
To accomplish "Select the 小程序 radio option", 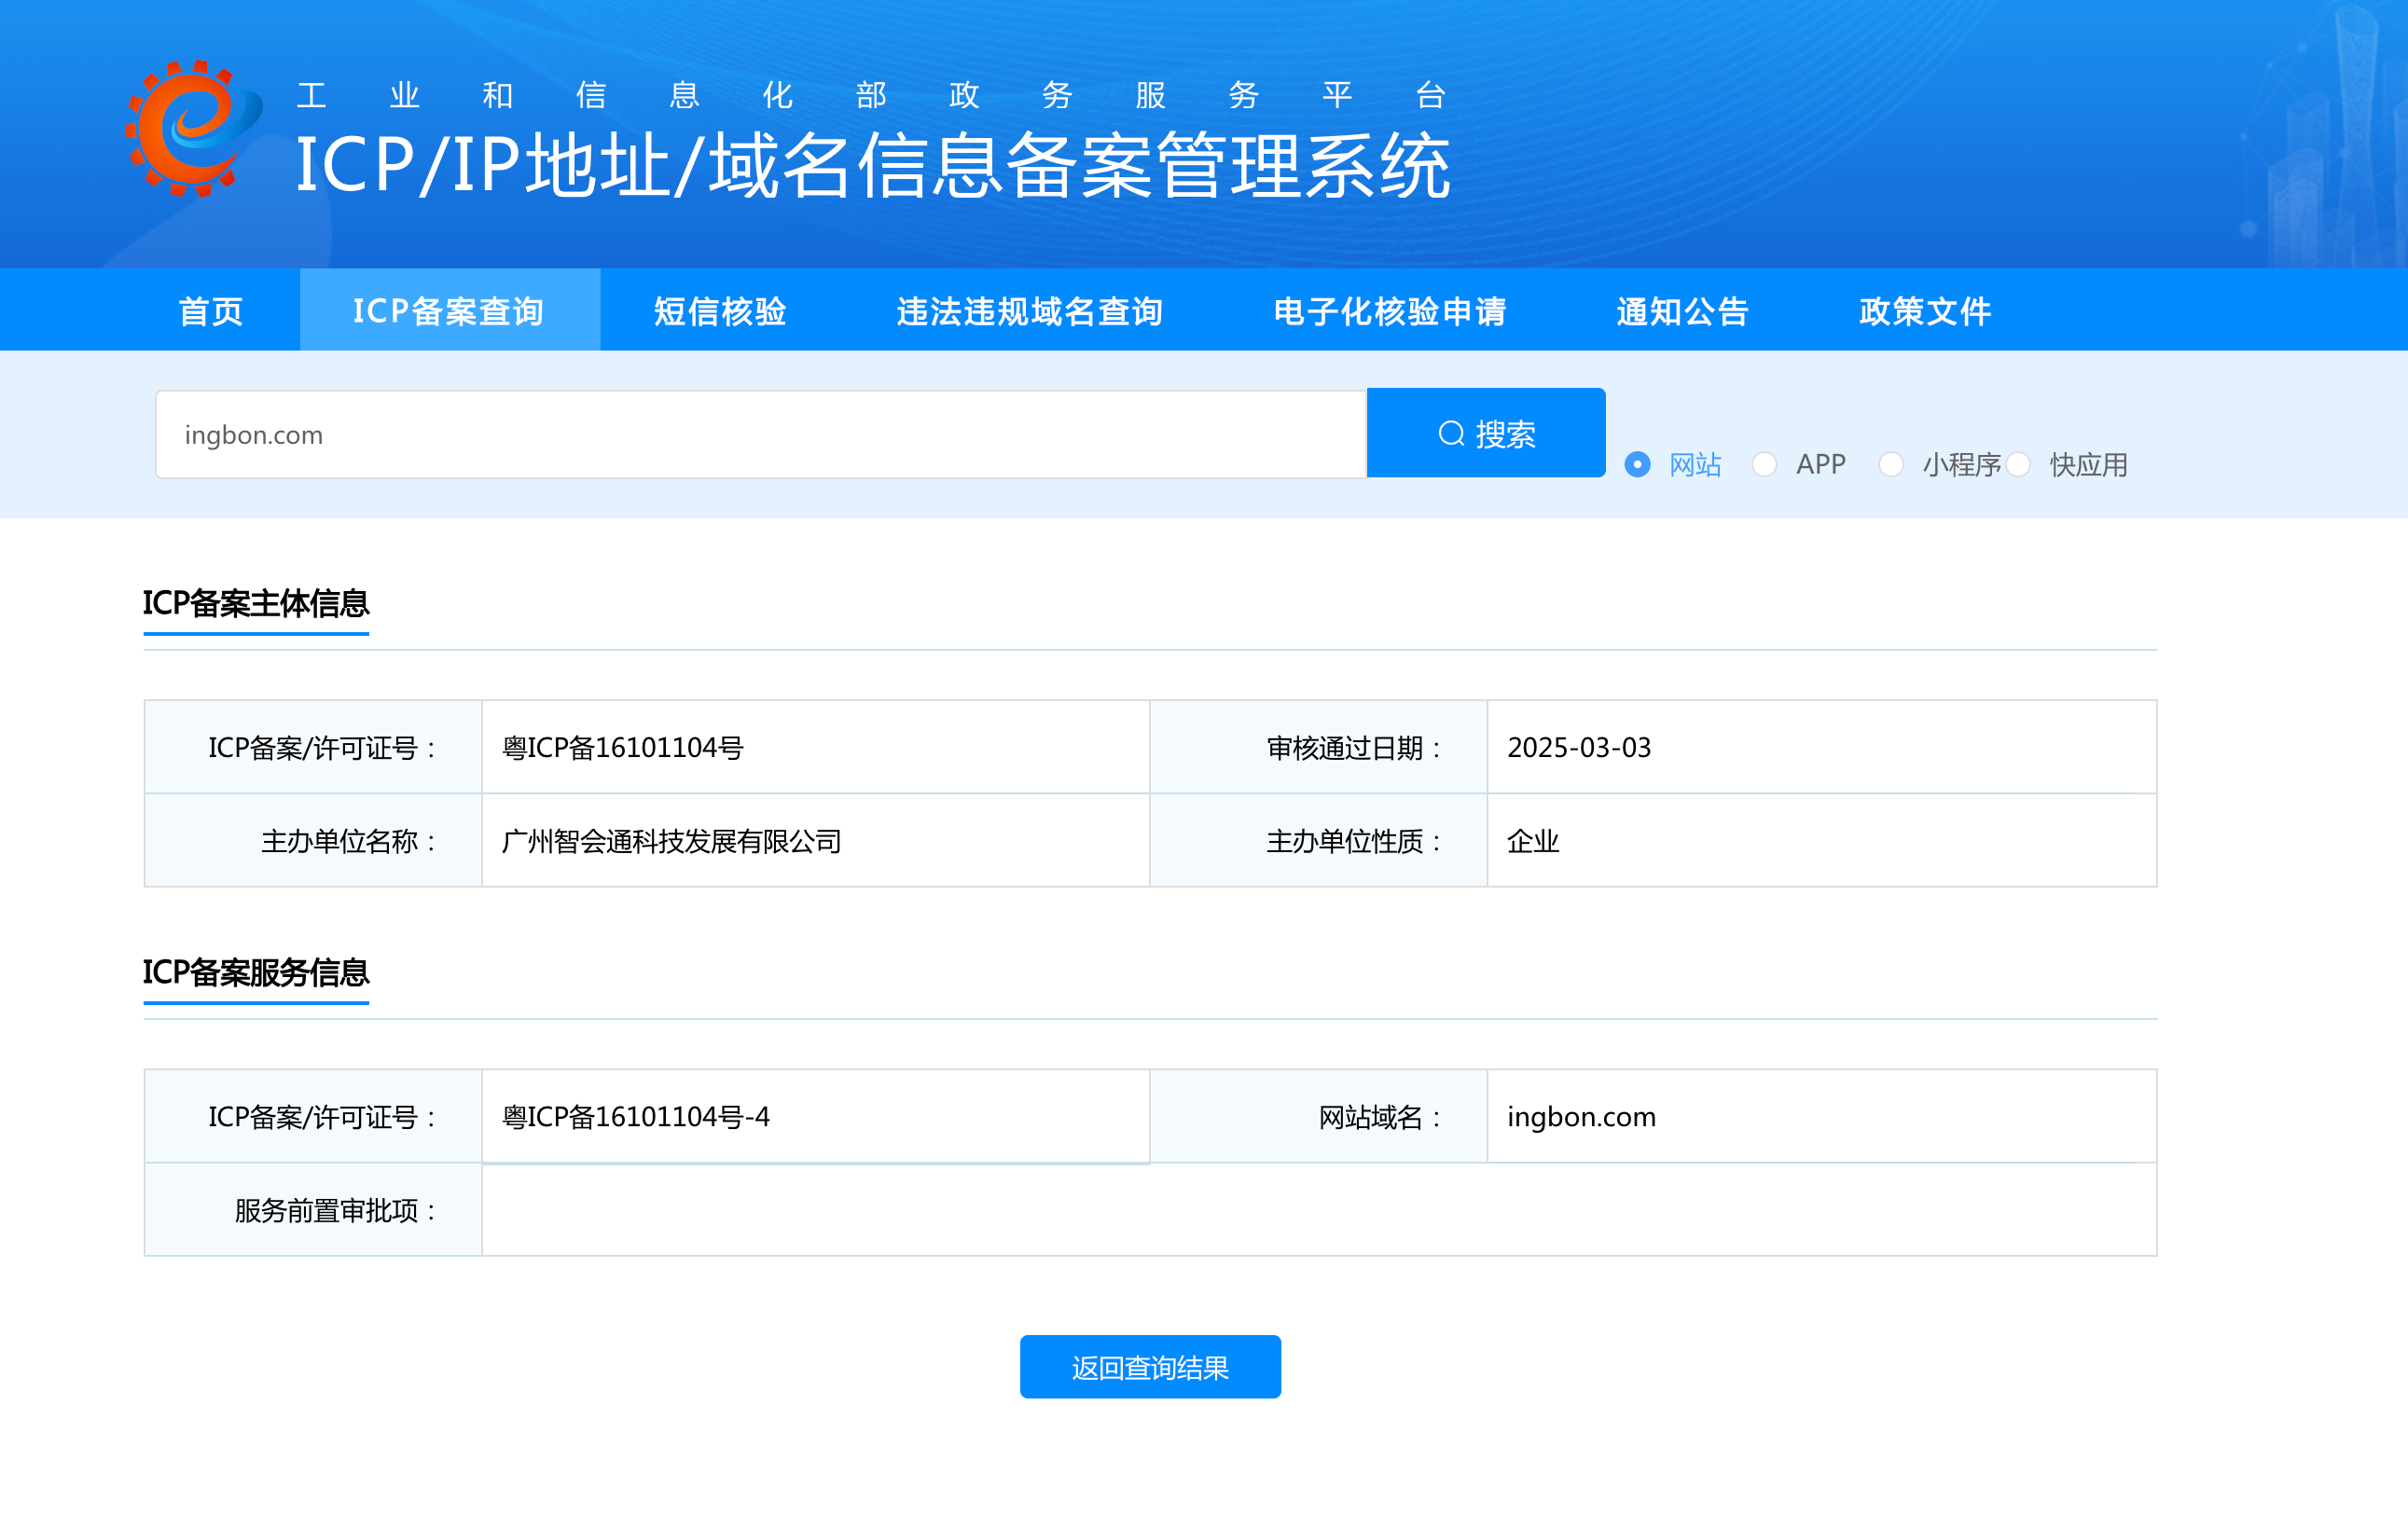I will click(1890, 465).
